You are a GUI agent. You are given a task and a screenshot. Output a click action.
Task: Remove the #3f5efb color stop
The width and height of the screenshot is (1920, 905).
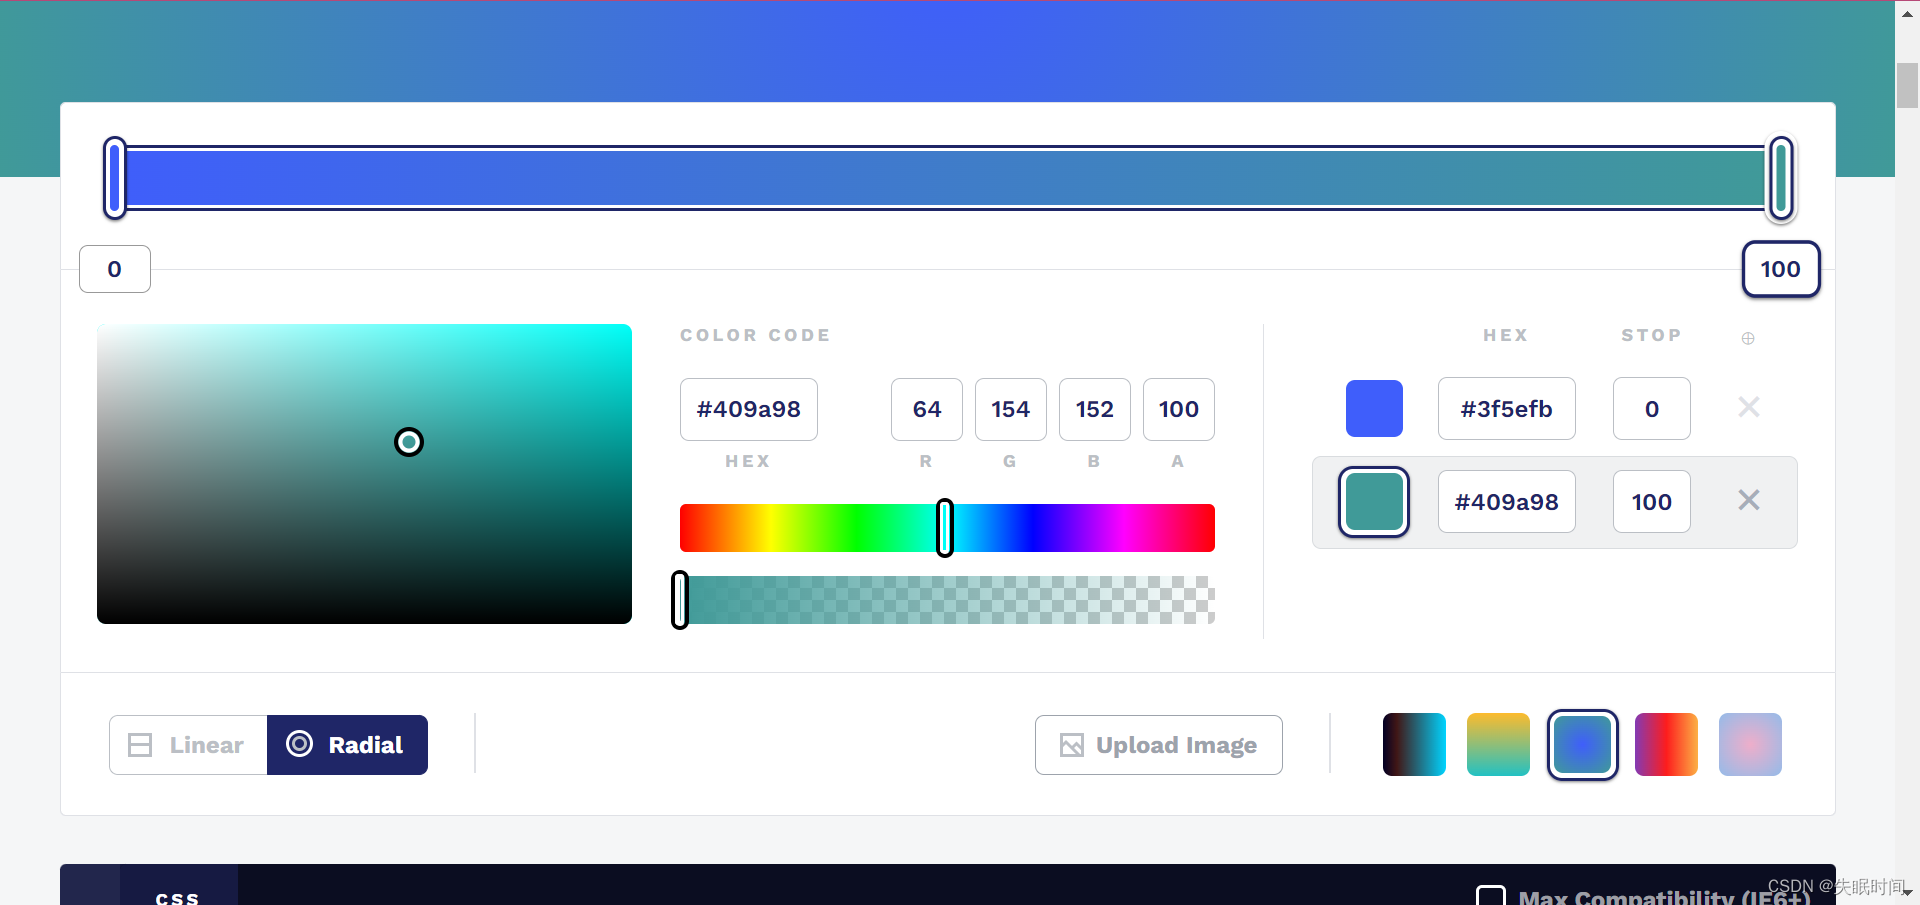1749,407
